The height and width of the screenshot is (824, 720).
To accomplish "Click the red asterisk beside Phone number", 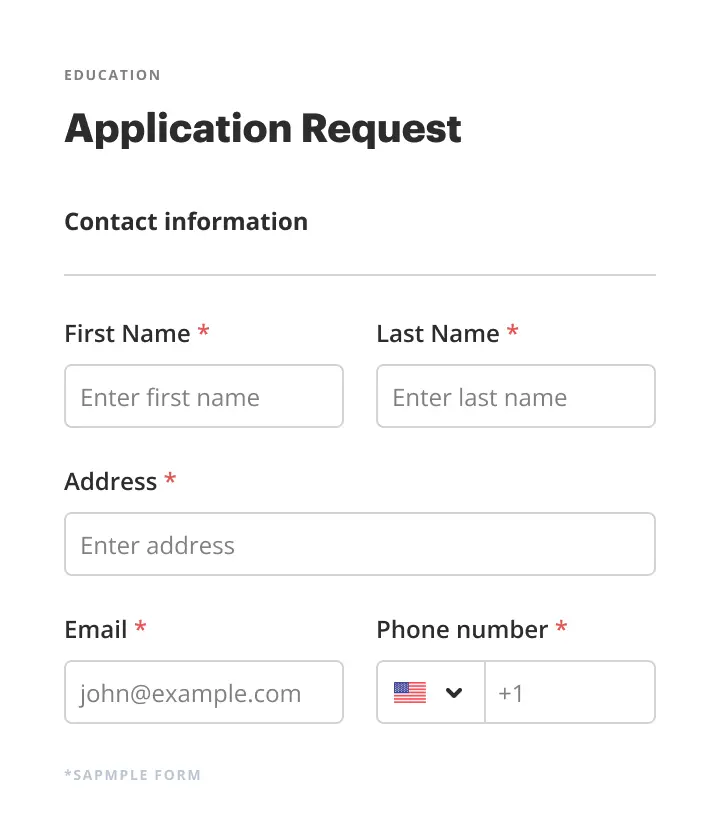I will [562, 628].
